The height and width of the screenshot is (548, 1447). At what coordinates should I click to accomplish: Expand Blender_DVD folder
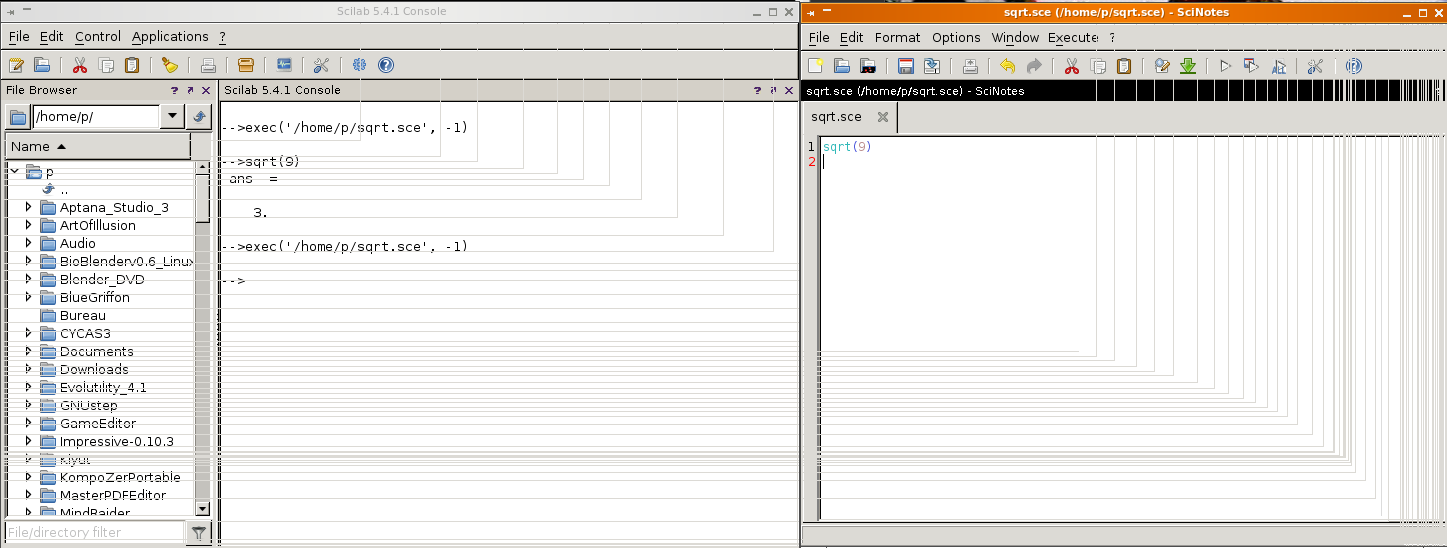click(x=29, y=279)
